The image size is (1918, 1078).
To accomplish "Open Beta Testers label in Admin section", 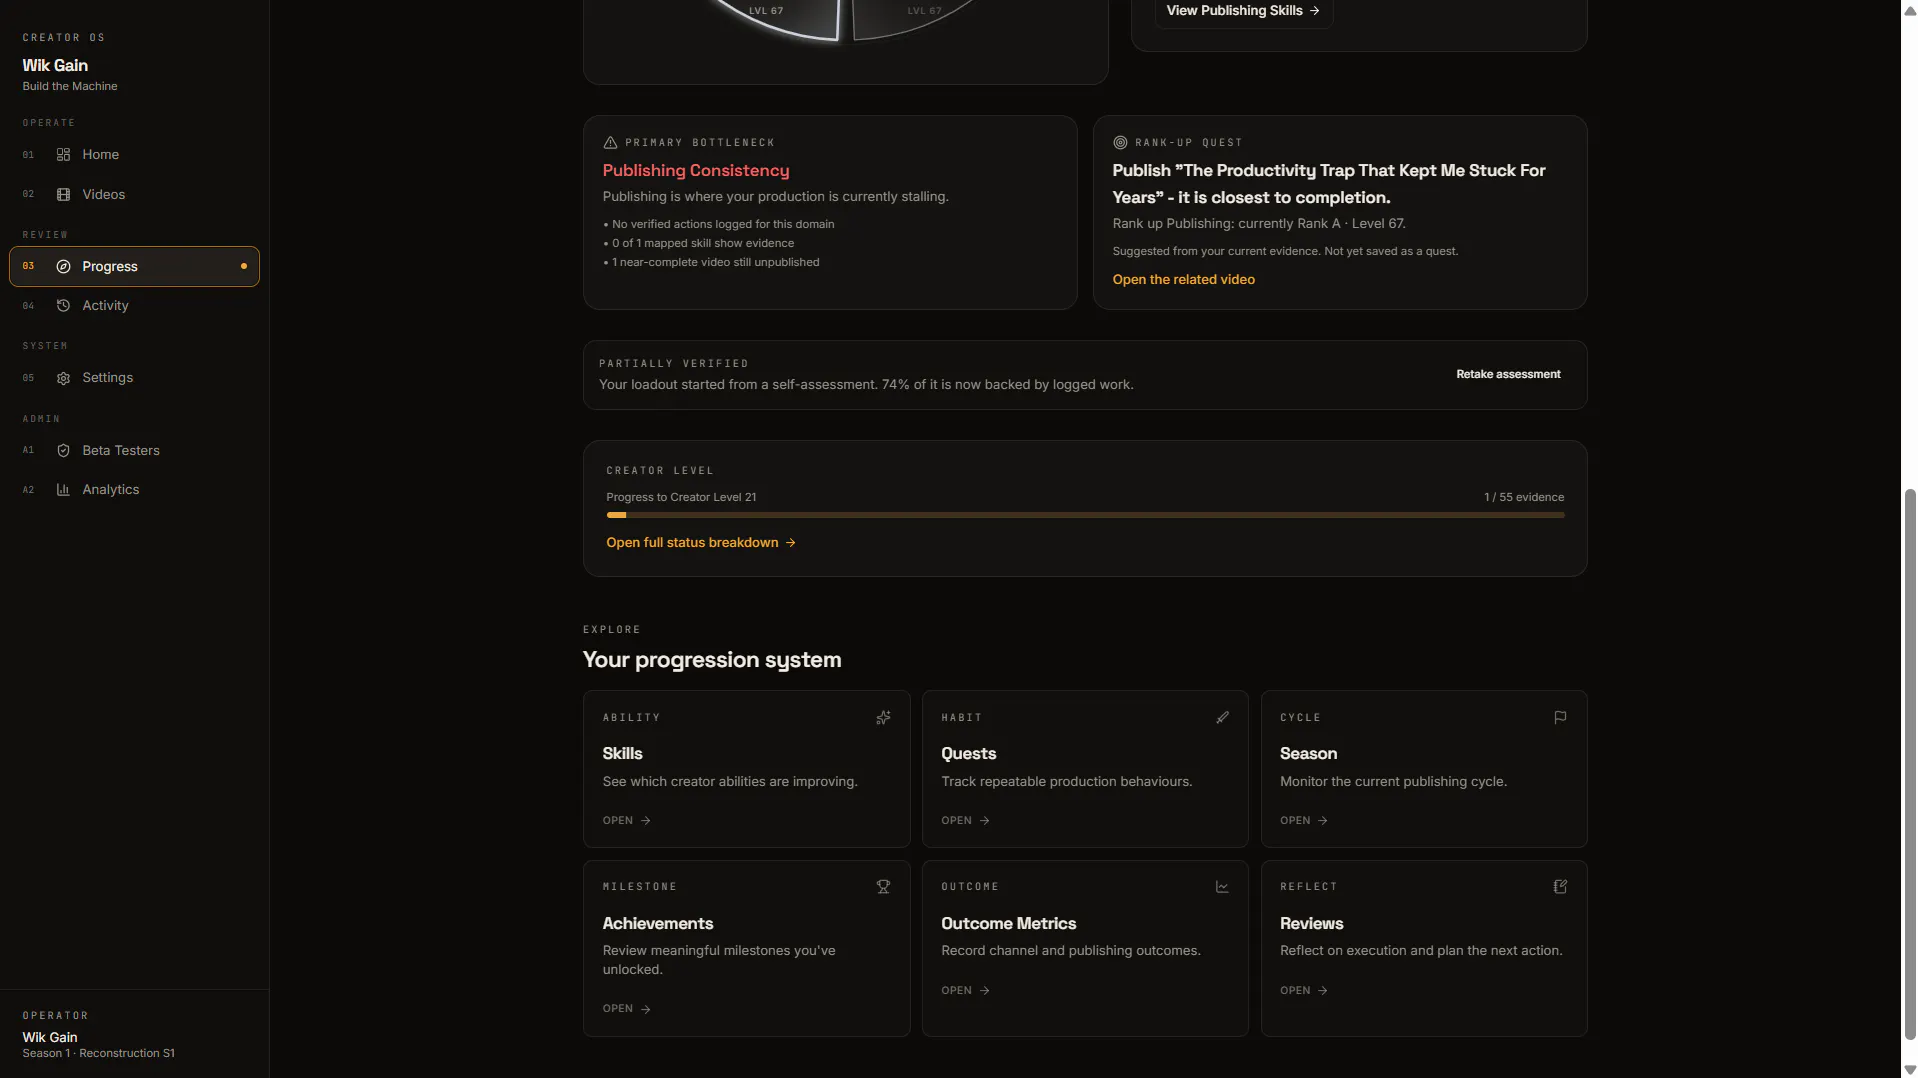I will tap(121, 451).
